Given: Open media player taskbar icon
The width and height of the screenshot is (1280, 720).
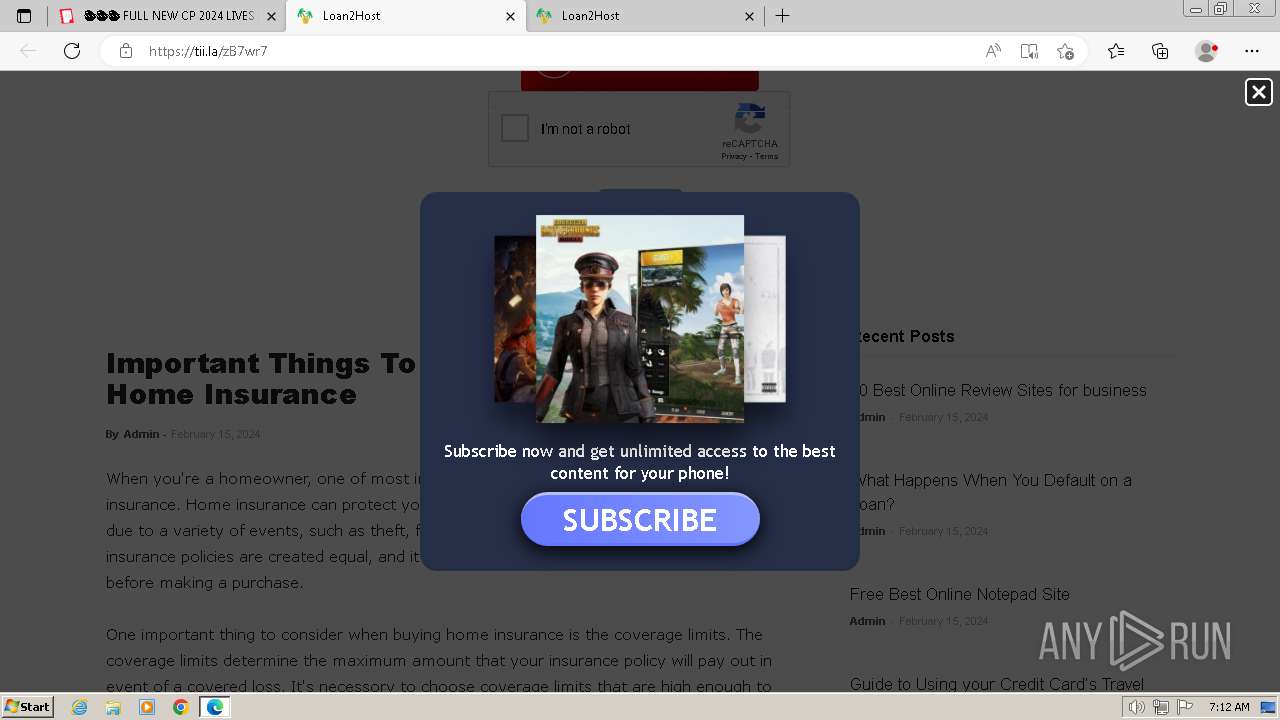Looking at the screenshot, I should click(x=147, y=707).
